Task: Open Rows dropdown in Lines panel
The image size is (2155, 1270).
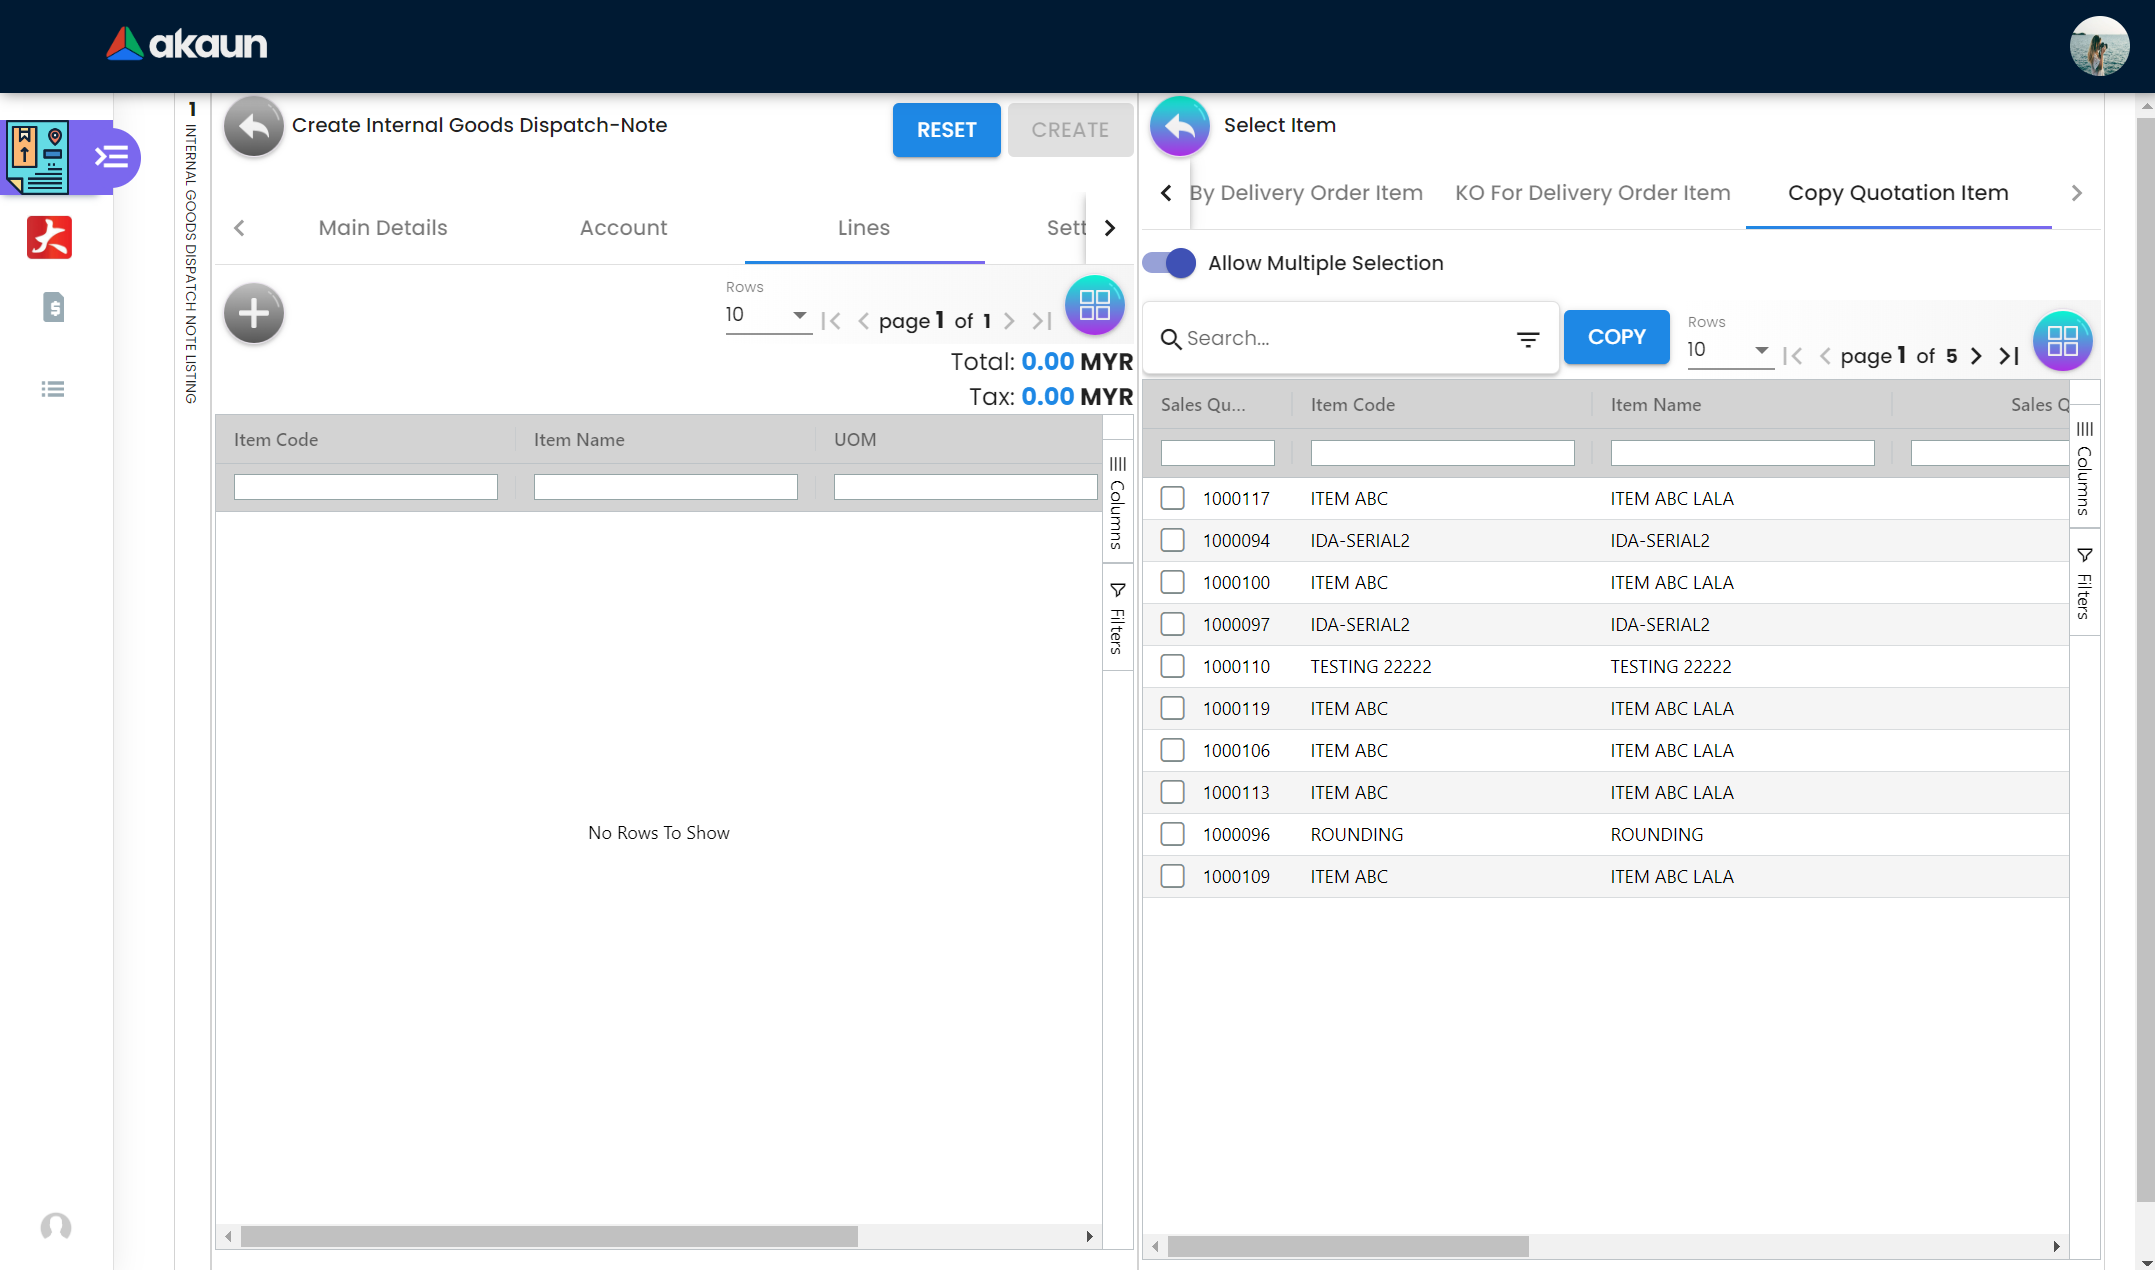Action: (x=766, y=315)
